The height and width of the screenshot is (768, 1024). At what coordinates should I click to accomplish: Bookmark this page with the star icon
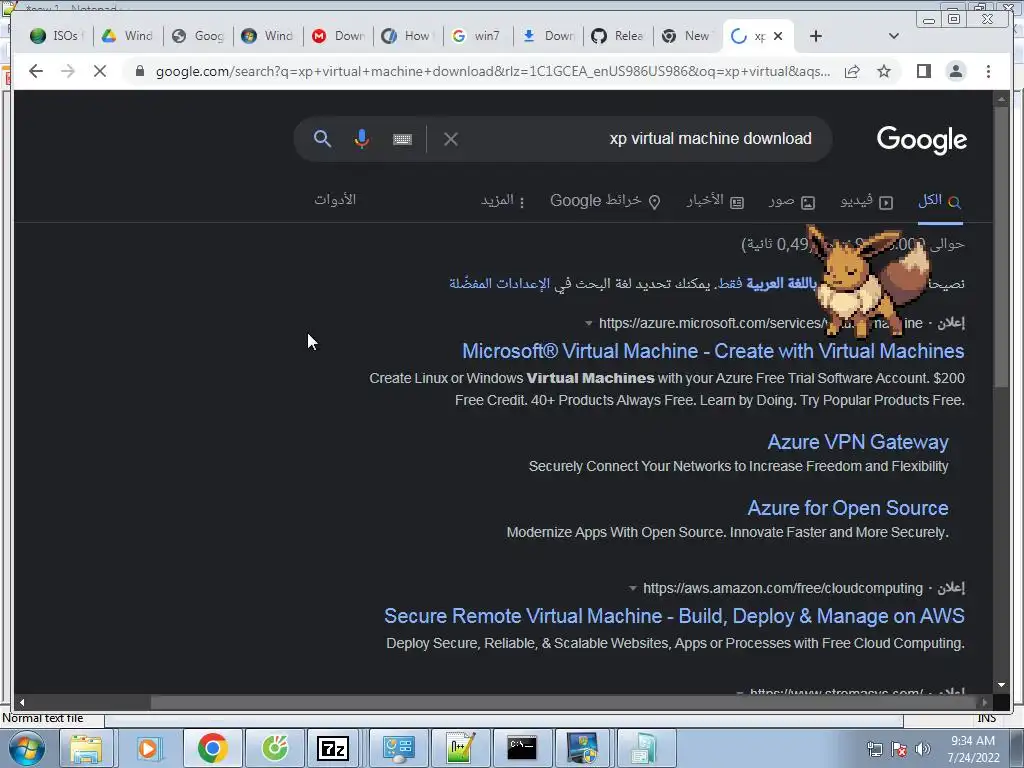(x=884, y=71)
